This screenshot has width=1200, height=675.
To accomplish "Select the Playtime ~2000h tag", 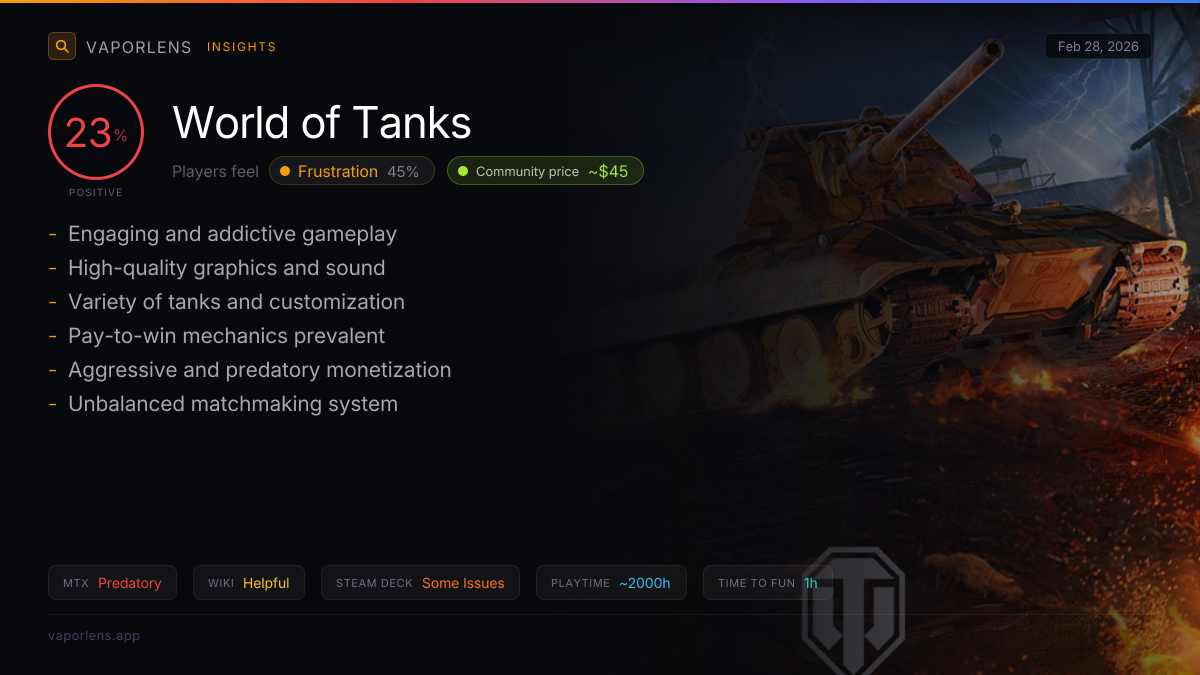I will pyautogui.click(x=611, y=583).
